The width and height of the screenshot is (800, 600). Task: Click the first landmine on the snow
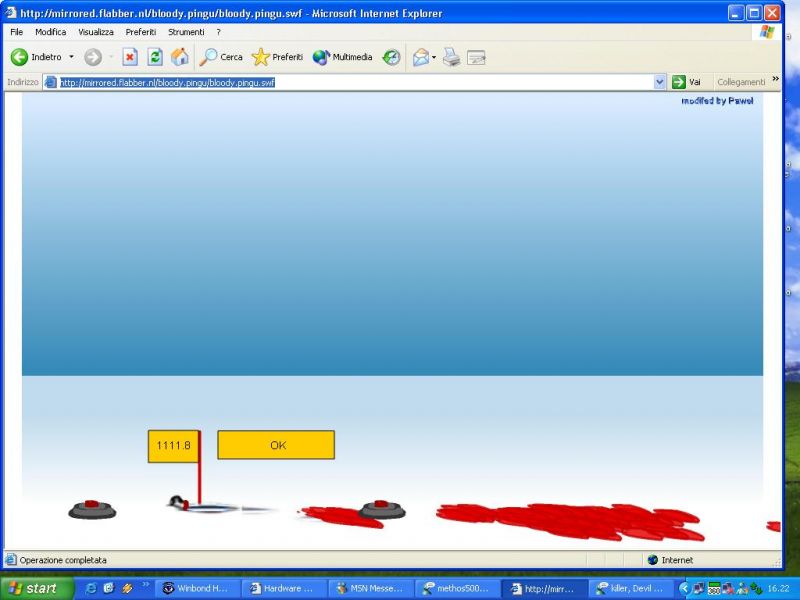92,509
